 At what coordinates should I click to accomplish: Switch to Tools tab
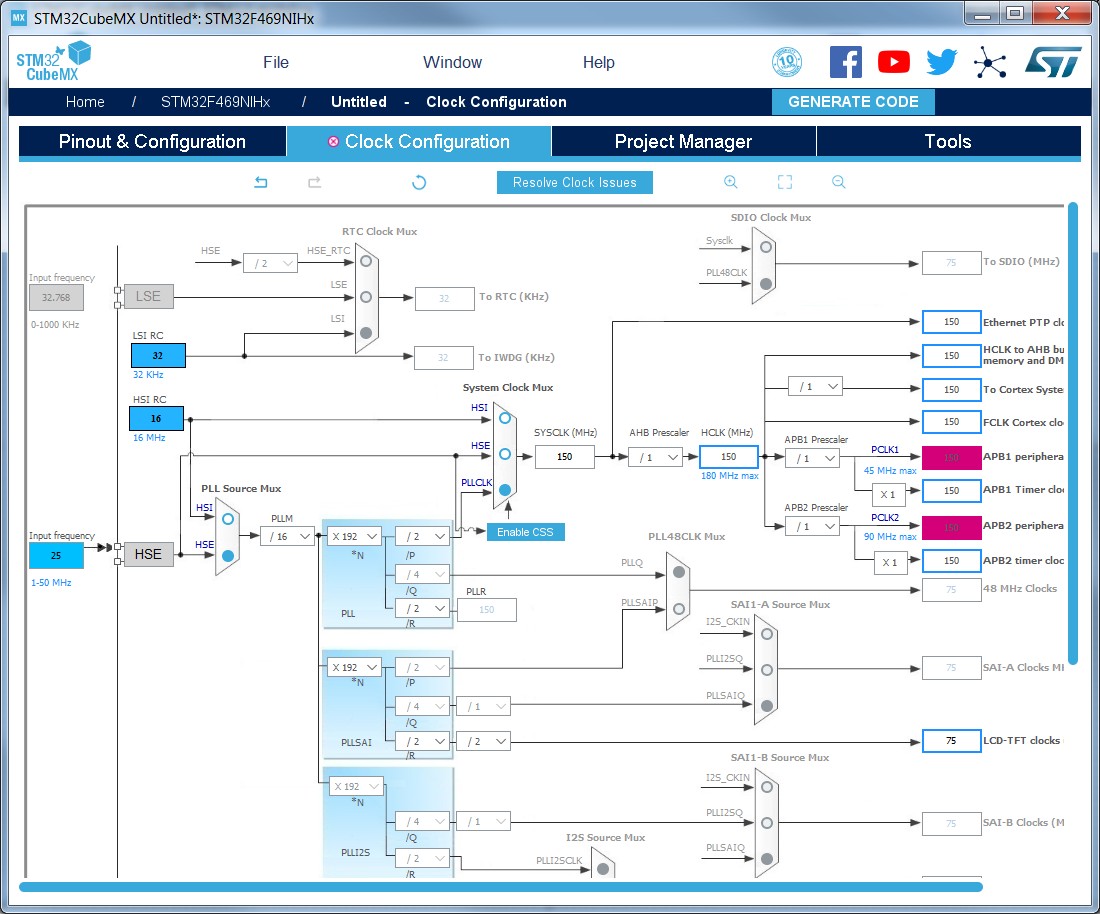(948, 142)
